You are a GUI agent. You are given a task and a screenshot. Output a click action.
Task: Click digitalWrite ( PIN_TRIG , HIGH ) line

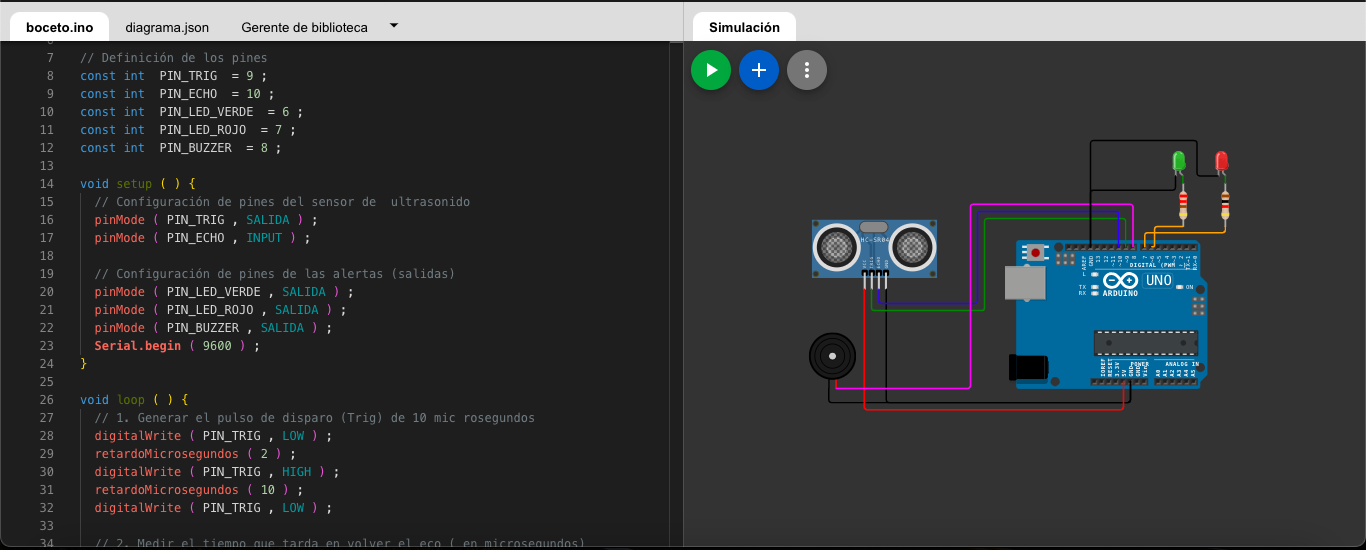[216, 472]
